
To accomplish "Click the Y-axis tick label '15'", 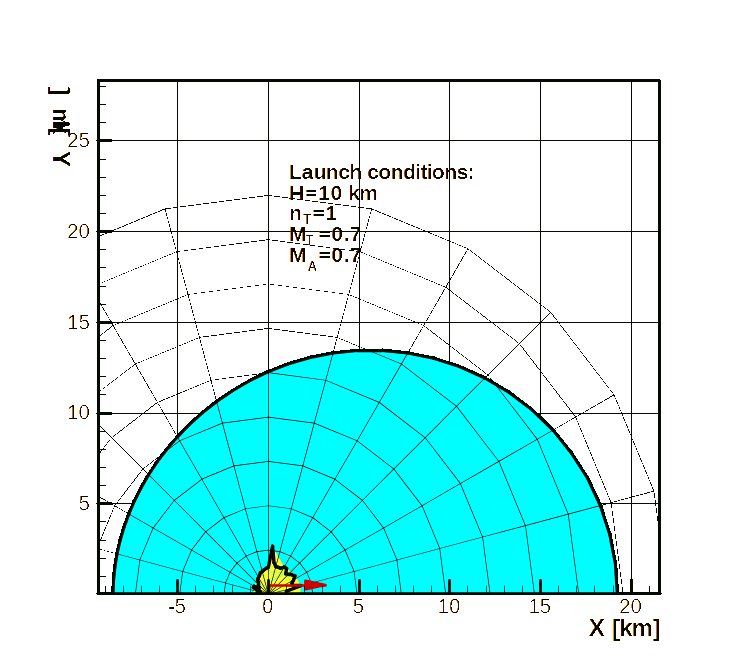I will pos(78,322).
